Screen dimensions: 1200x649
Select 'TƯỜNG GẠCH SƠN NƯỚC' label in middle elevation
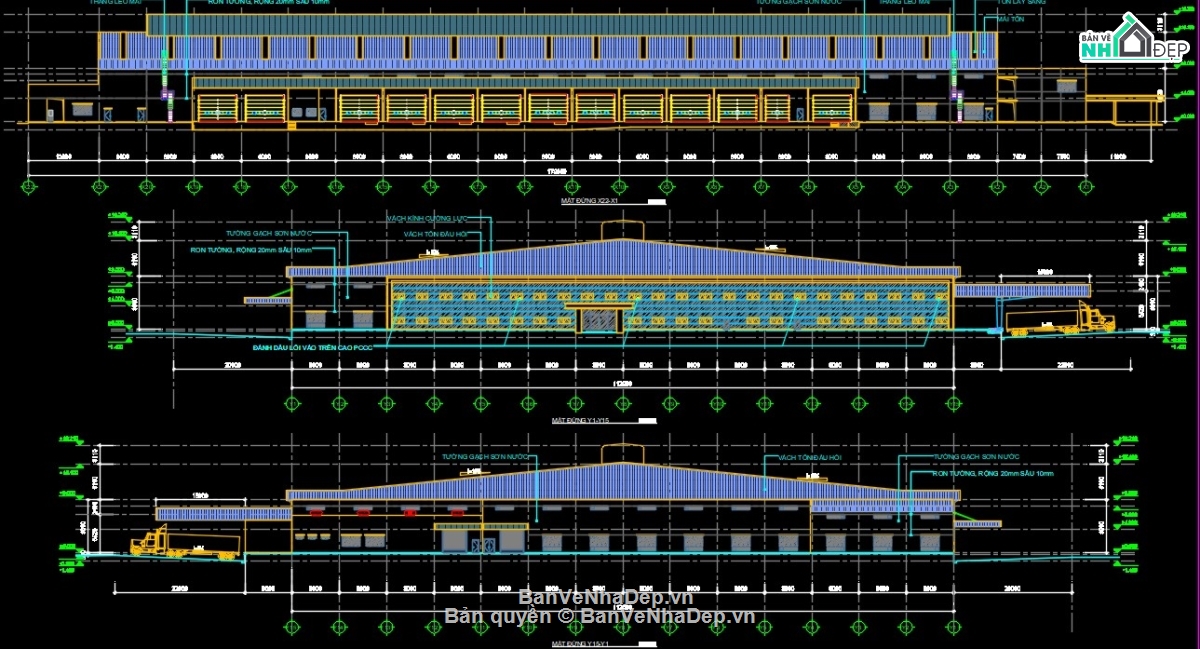(262, 232)
